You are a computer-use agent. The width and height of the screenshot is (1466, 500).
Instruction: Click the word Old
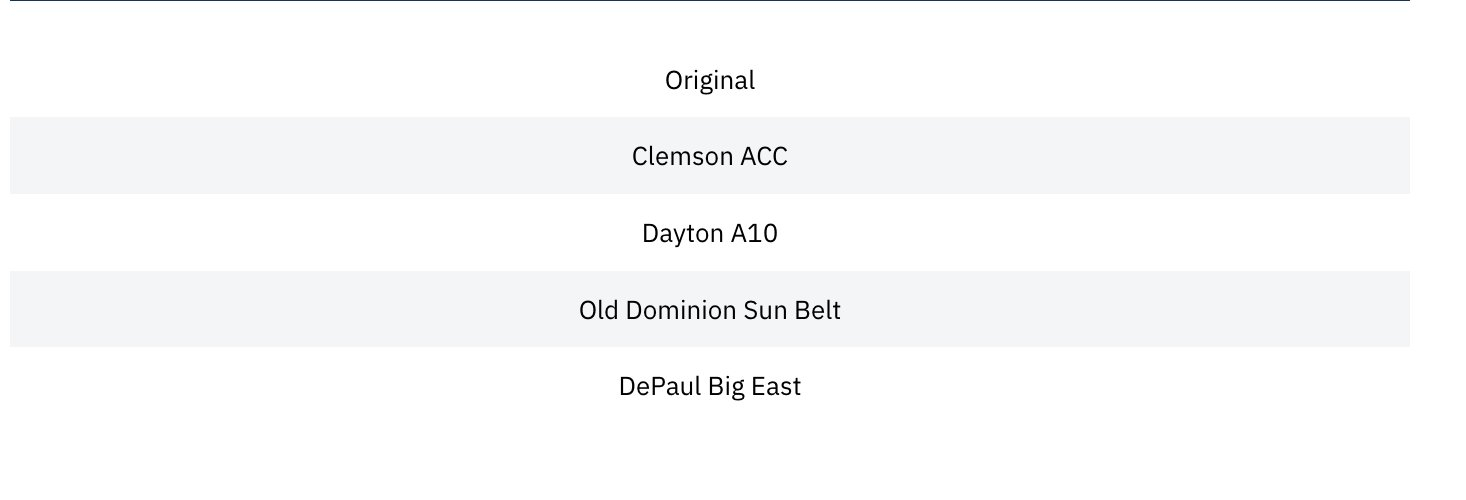(x=598, y=311)
